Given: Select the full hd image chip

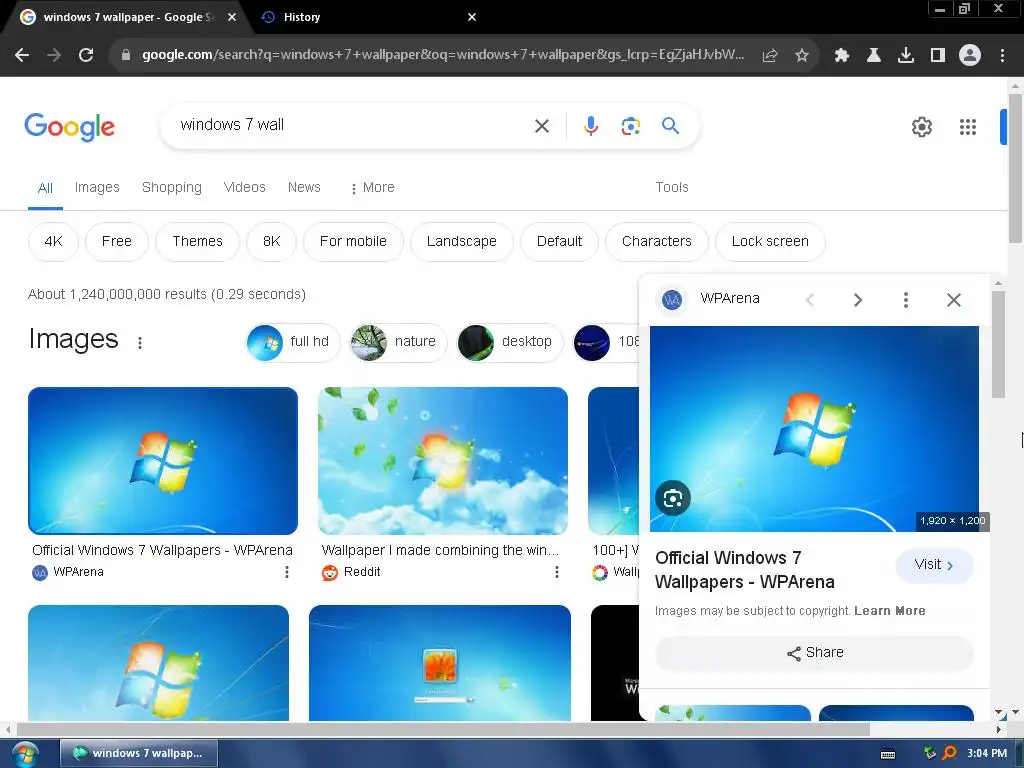Looking at the screenshot, I should (293, 342).
